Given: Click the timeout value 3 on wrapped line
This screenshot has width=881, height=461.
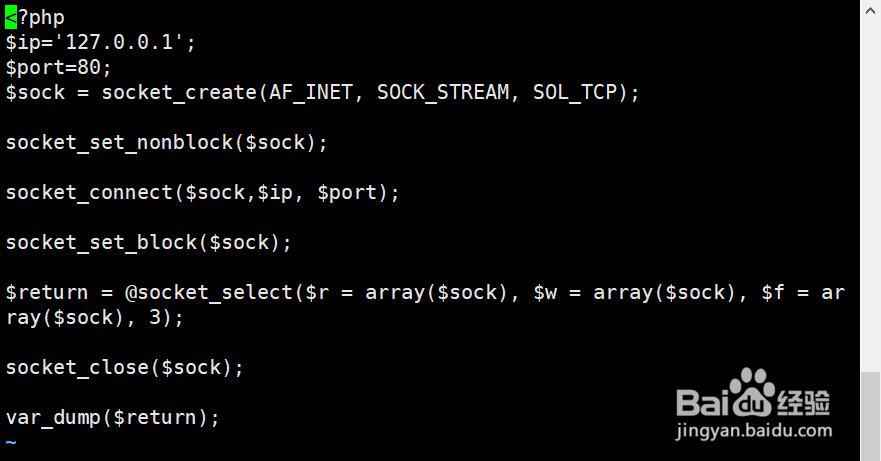Looking at the screenshot, I should point(155,318).
